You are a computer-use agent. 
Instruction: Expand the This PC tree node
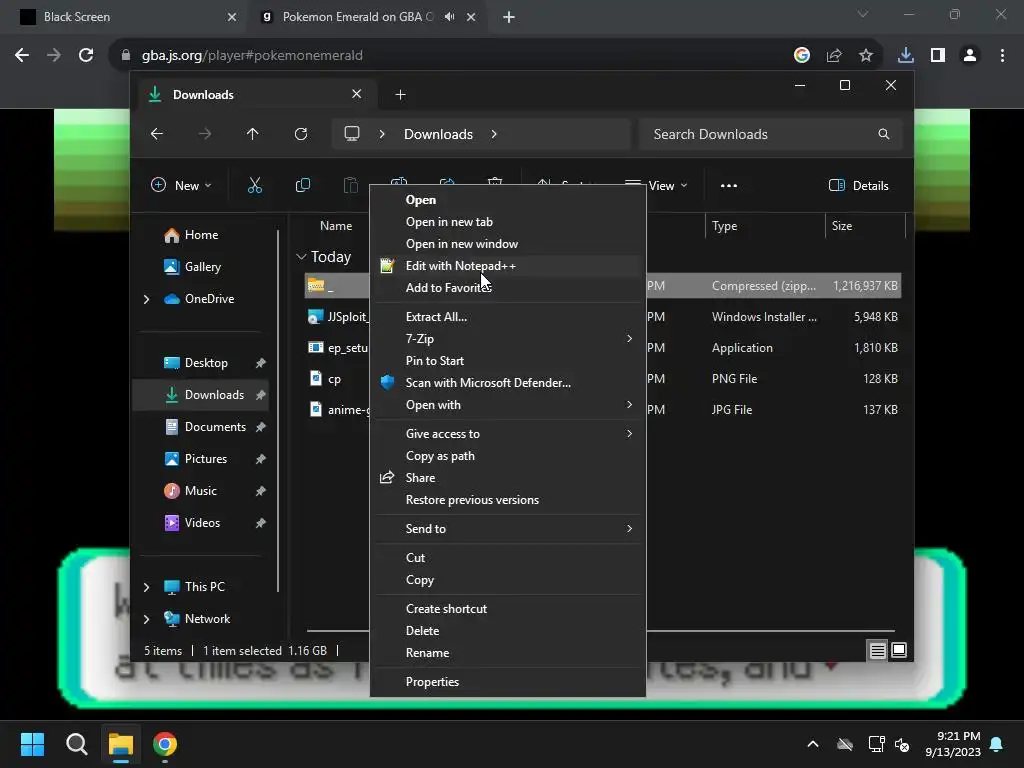tap(146, 587)
